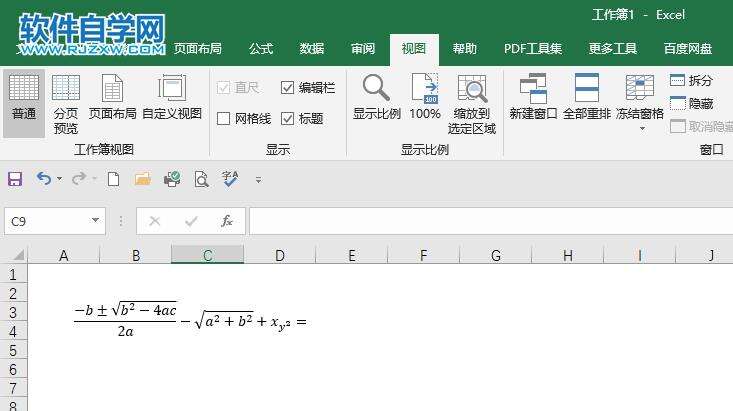
Task: Select row 5 header
Action: tap(13, 351)
